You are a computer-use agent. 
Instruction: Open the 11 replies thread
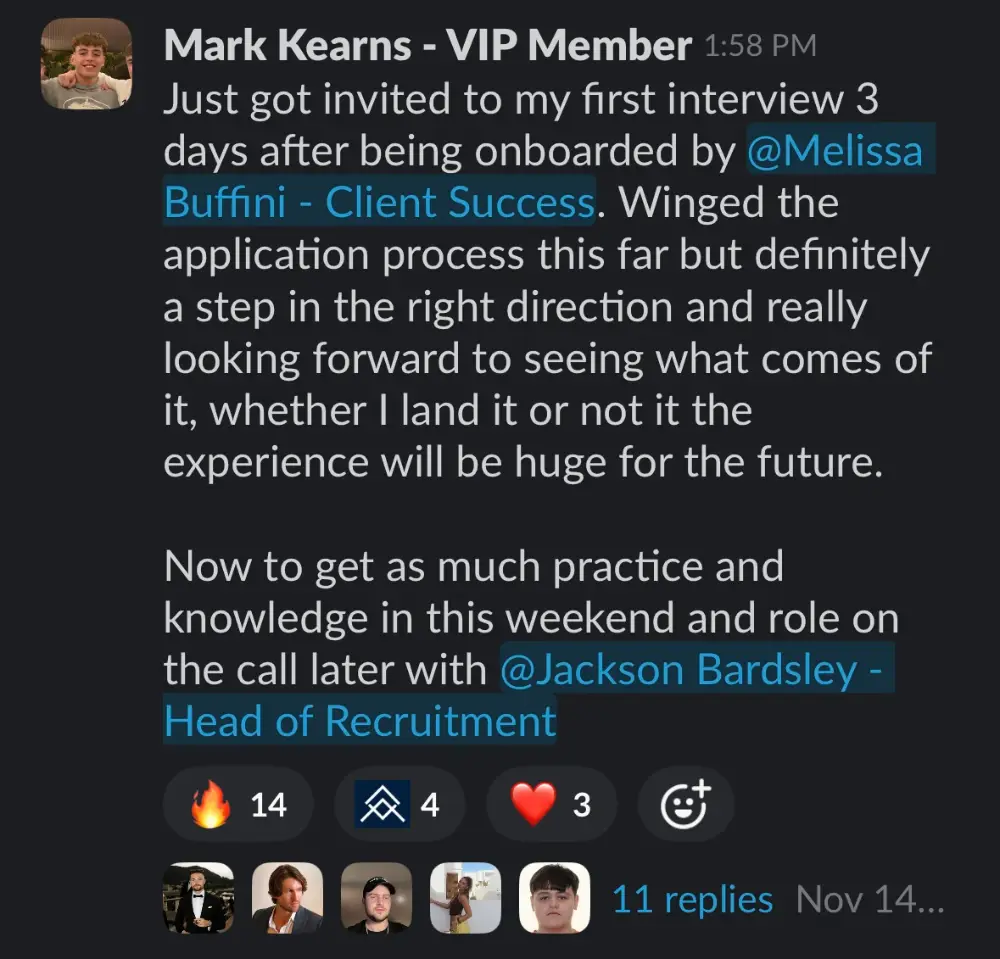click(692, 899)
